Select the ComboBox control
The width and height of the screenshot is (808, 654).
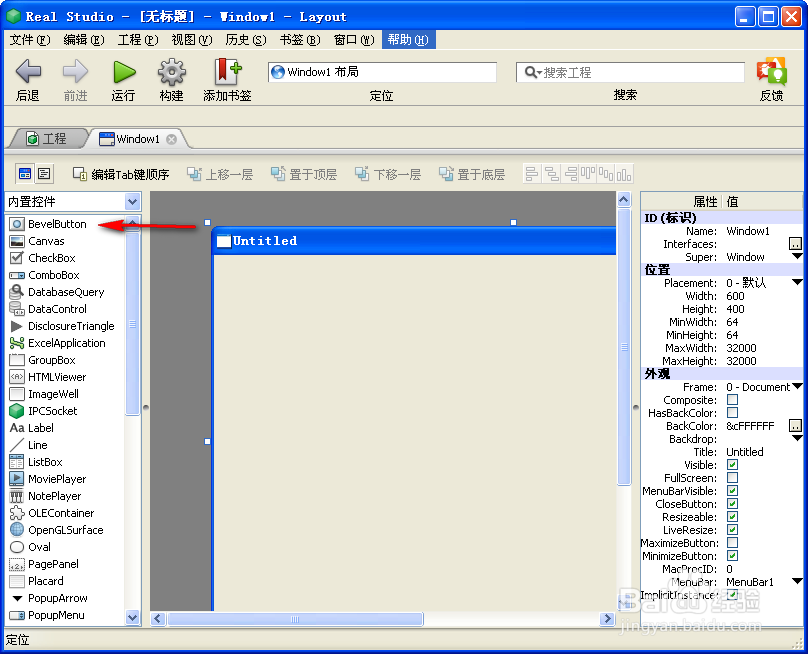point(53,275)
